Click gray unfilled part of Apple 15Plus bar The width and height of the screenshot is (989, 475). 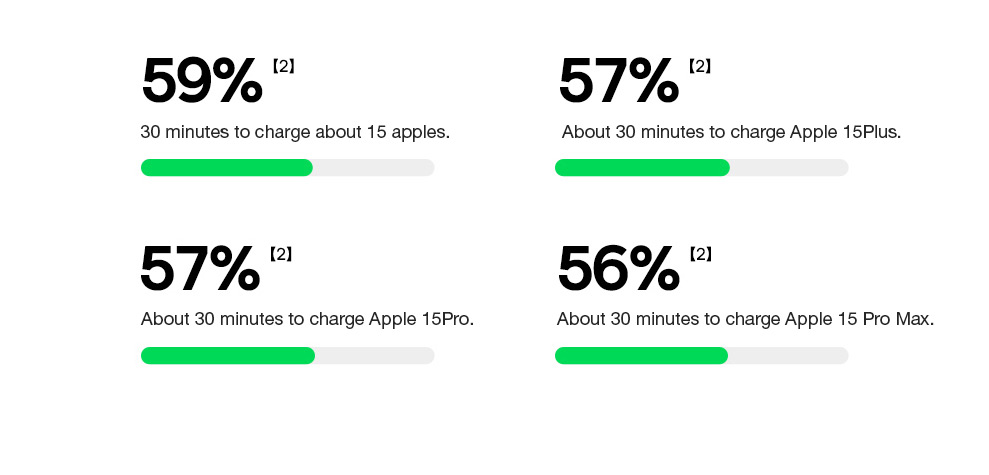point(790,168)
